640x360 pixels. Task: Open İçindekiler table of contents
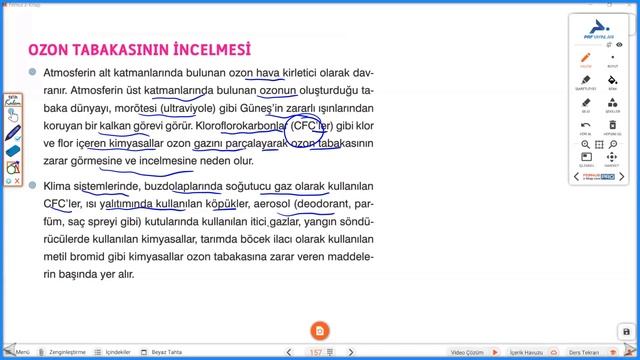click(113, 352)
